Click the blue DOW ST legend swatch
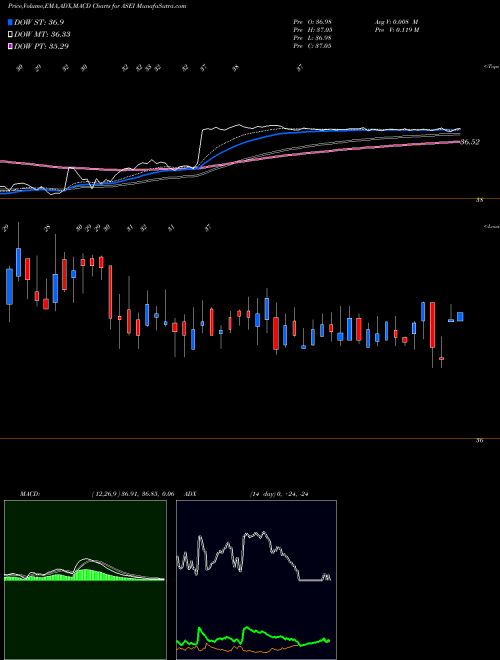The width and height of the screenshot is (500, 660). [11, 22]
